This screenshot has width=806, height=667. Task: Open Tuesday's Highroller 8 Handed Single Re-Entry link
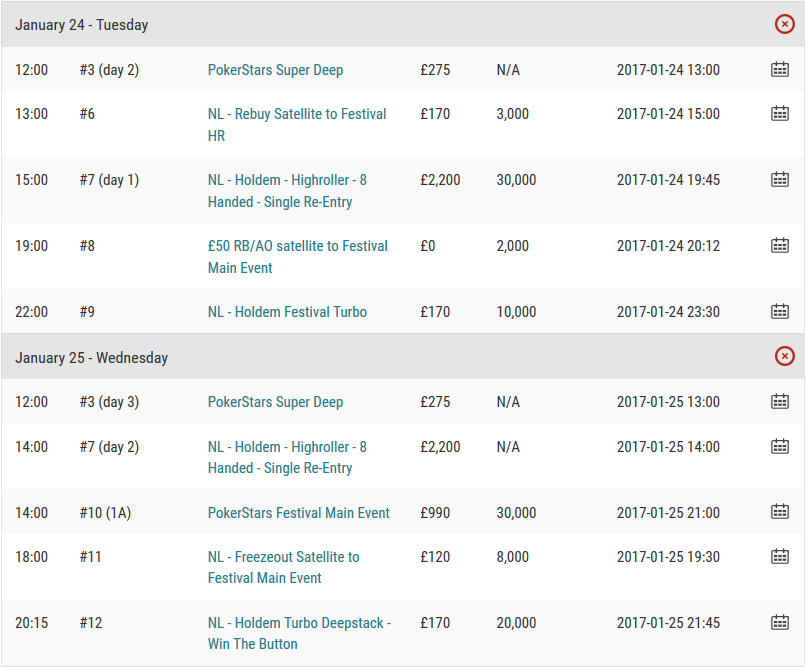[x=287, y=191]
